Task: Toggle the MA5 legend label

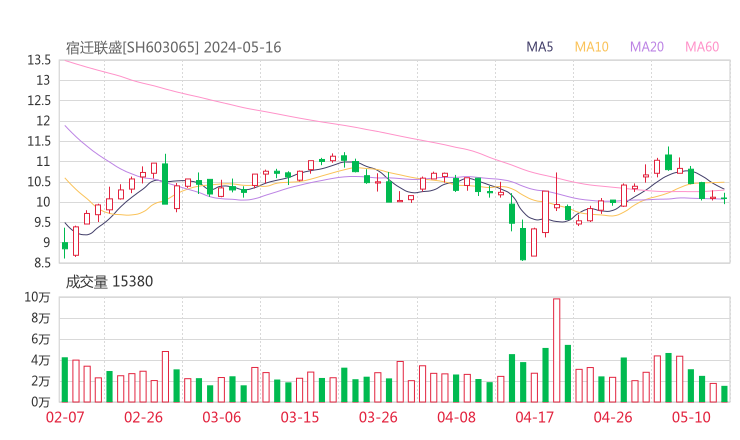Action: [x=540, y=47]
